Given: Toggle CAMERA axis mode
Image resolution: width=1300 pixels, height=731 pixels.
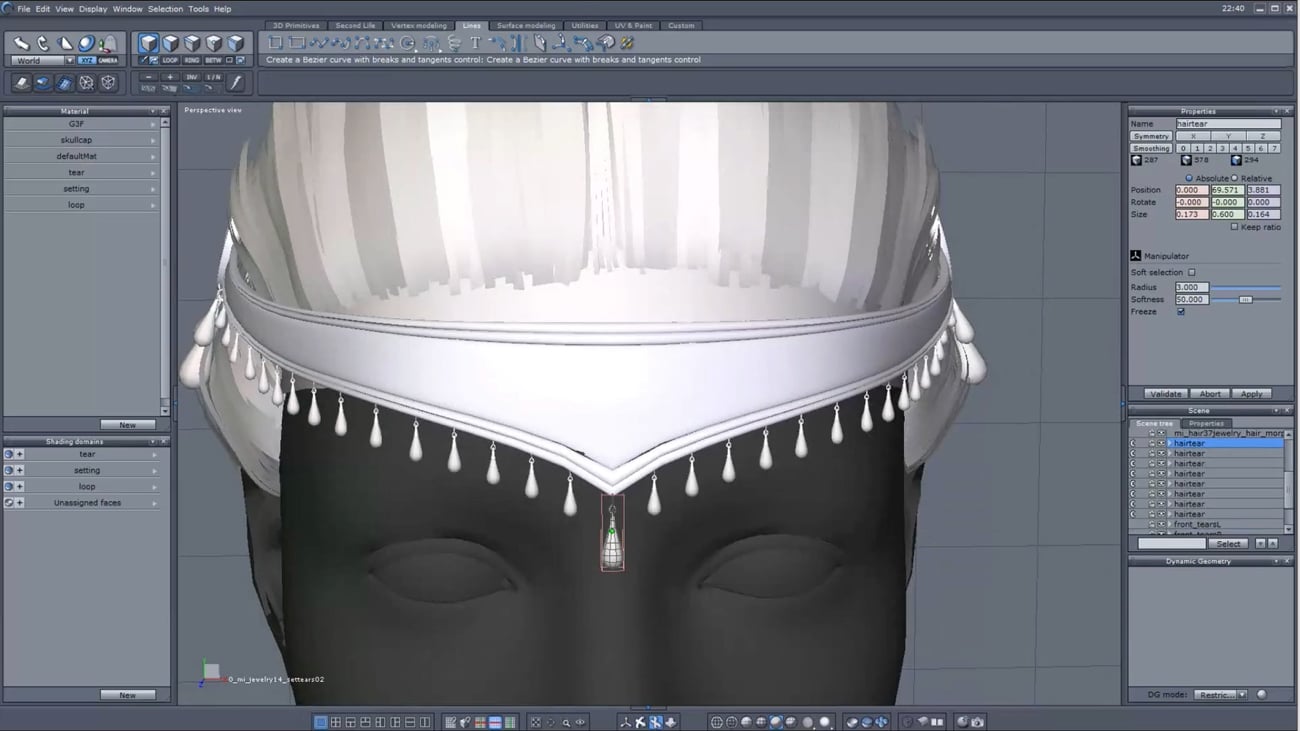Looking at the screenshot, I should click(x=108, y=60).
